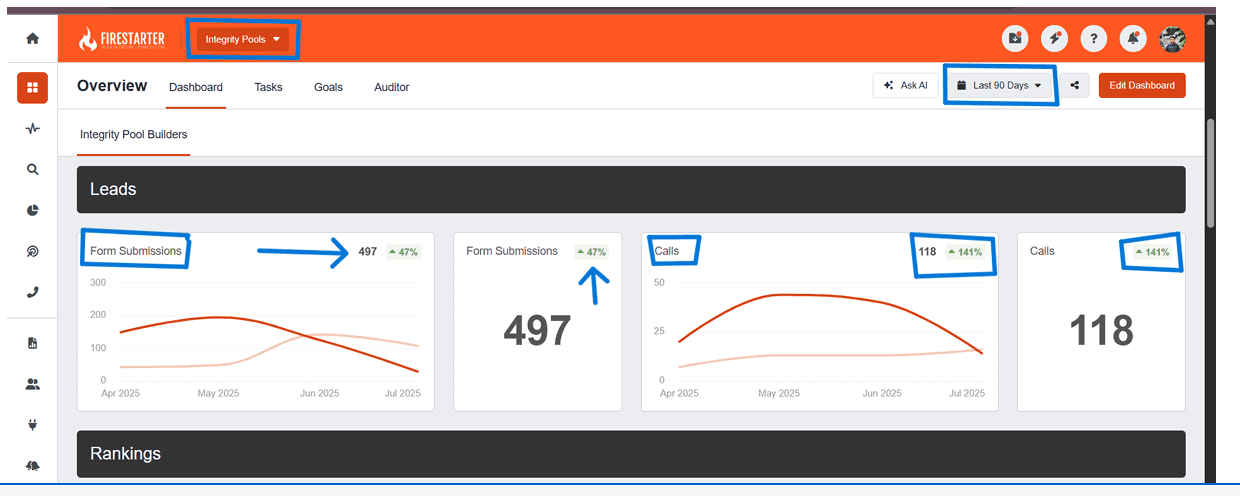
Task: Select the Integrity Pool Builders sub-tab
Action: pyautogui.click(x=133, y=134)
